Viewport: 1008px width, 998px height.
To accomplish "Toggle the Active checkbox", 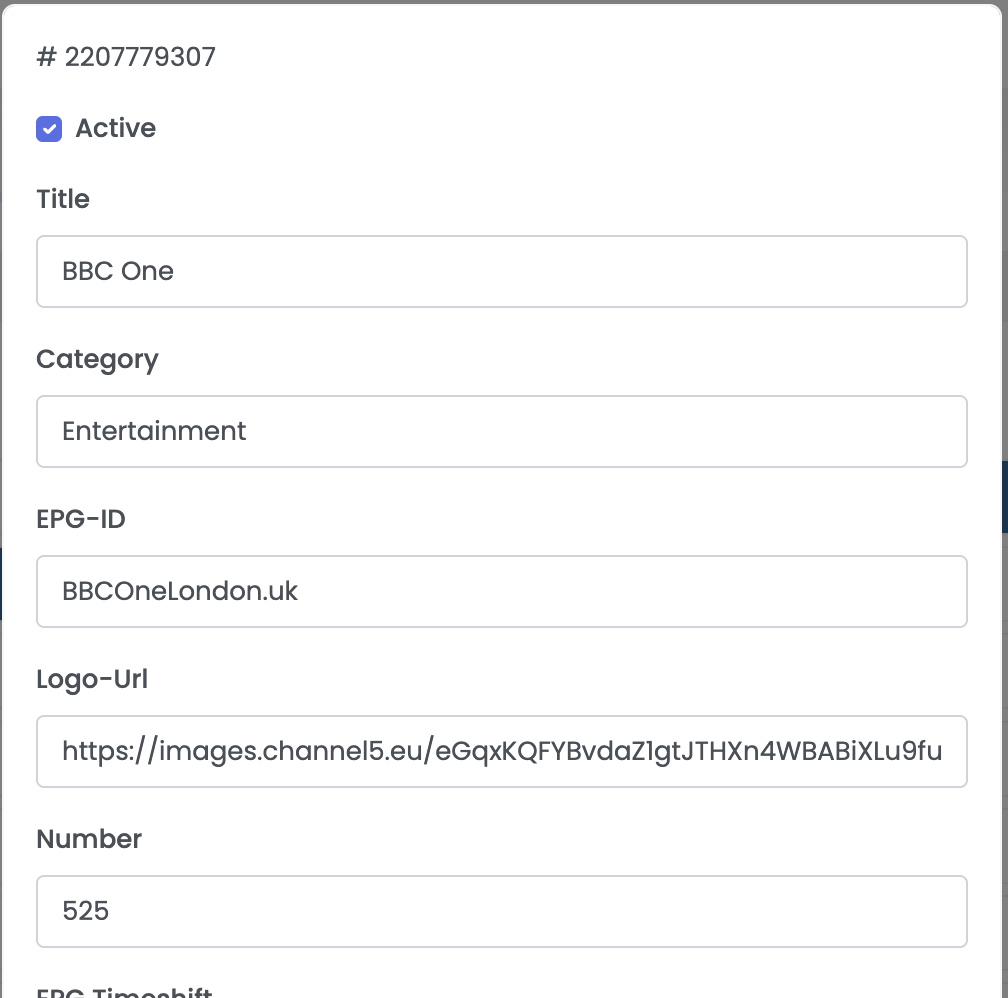I will [49, 129].
